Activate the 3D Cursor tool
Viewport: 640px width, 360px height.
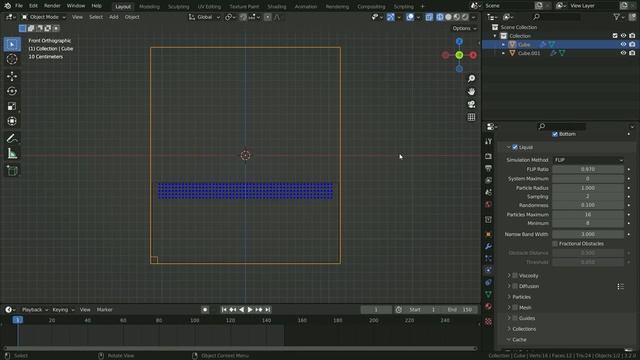tap(12, 59)
